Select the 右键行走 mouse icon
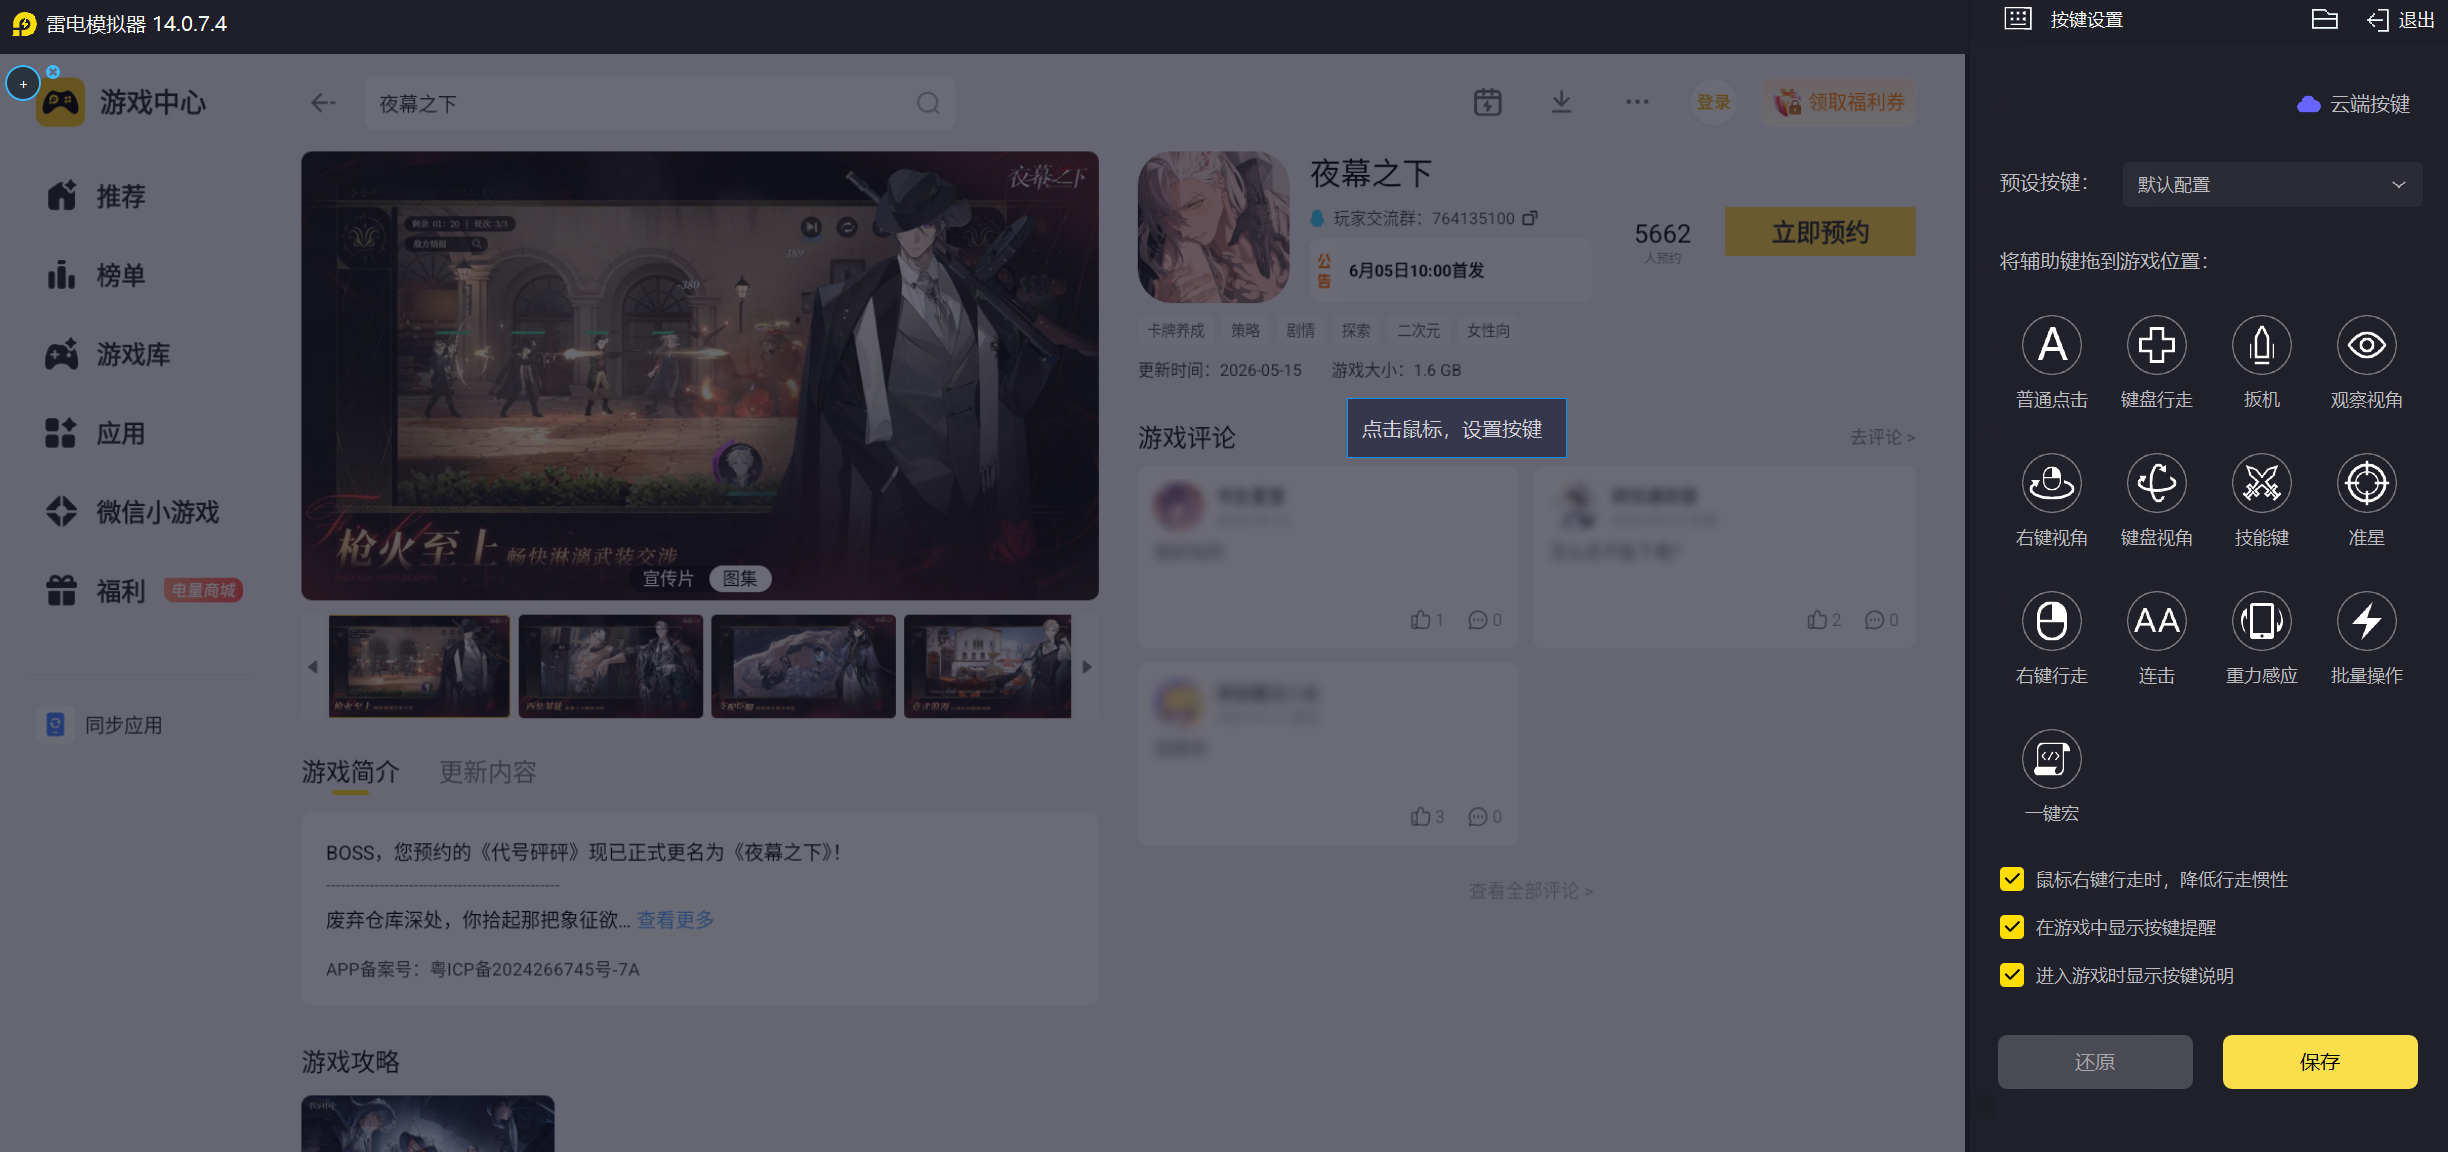2448x1152 pixels. pos(2052,622)
